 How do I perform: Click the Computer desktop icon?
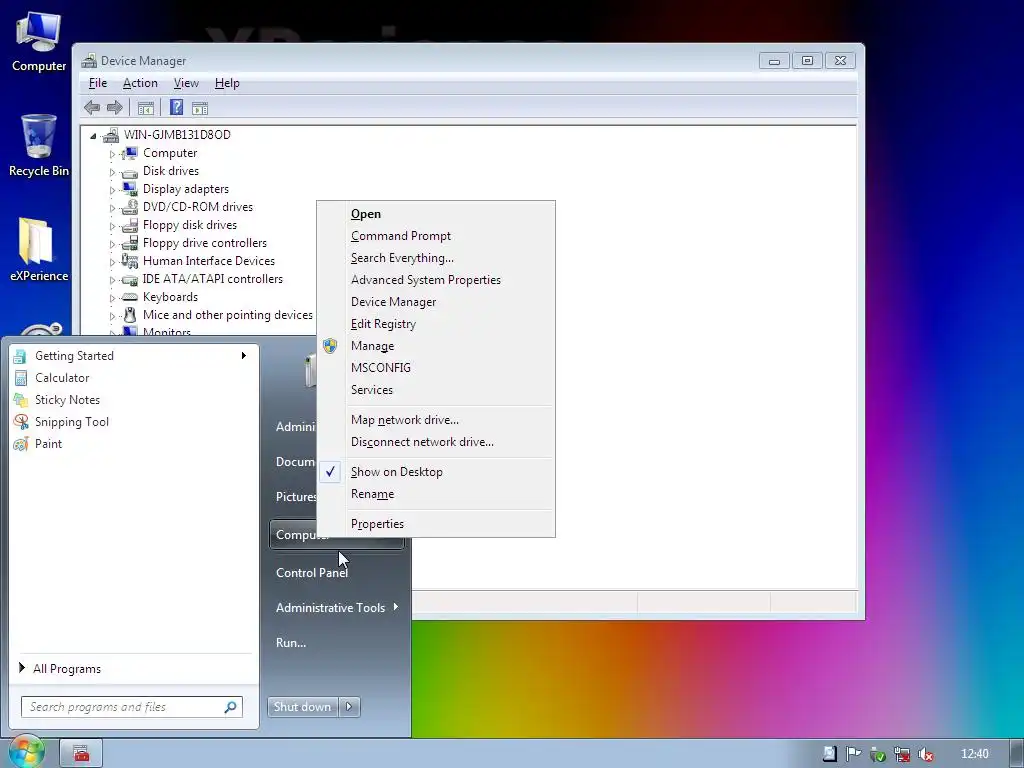[39, 40]
